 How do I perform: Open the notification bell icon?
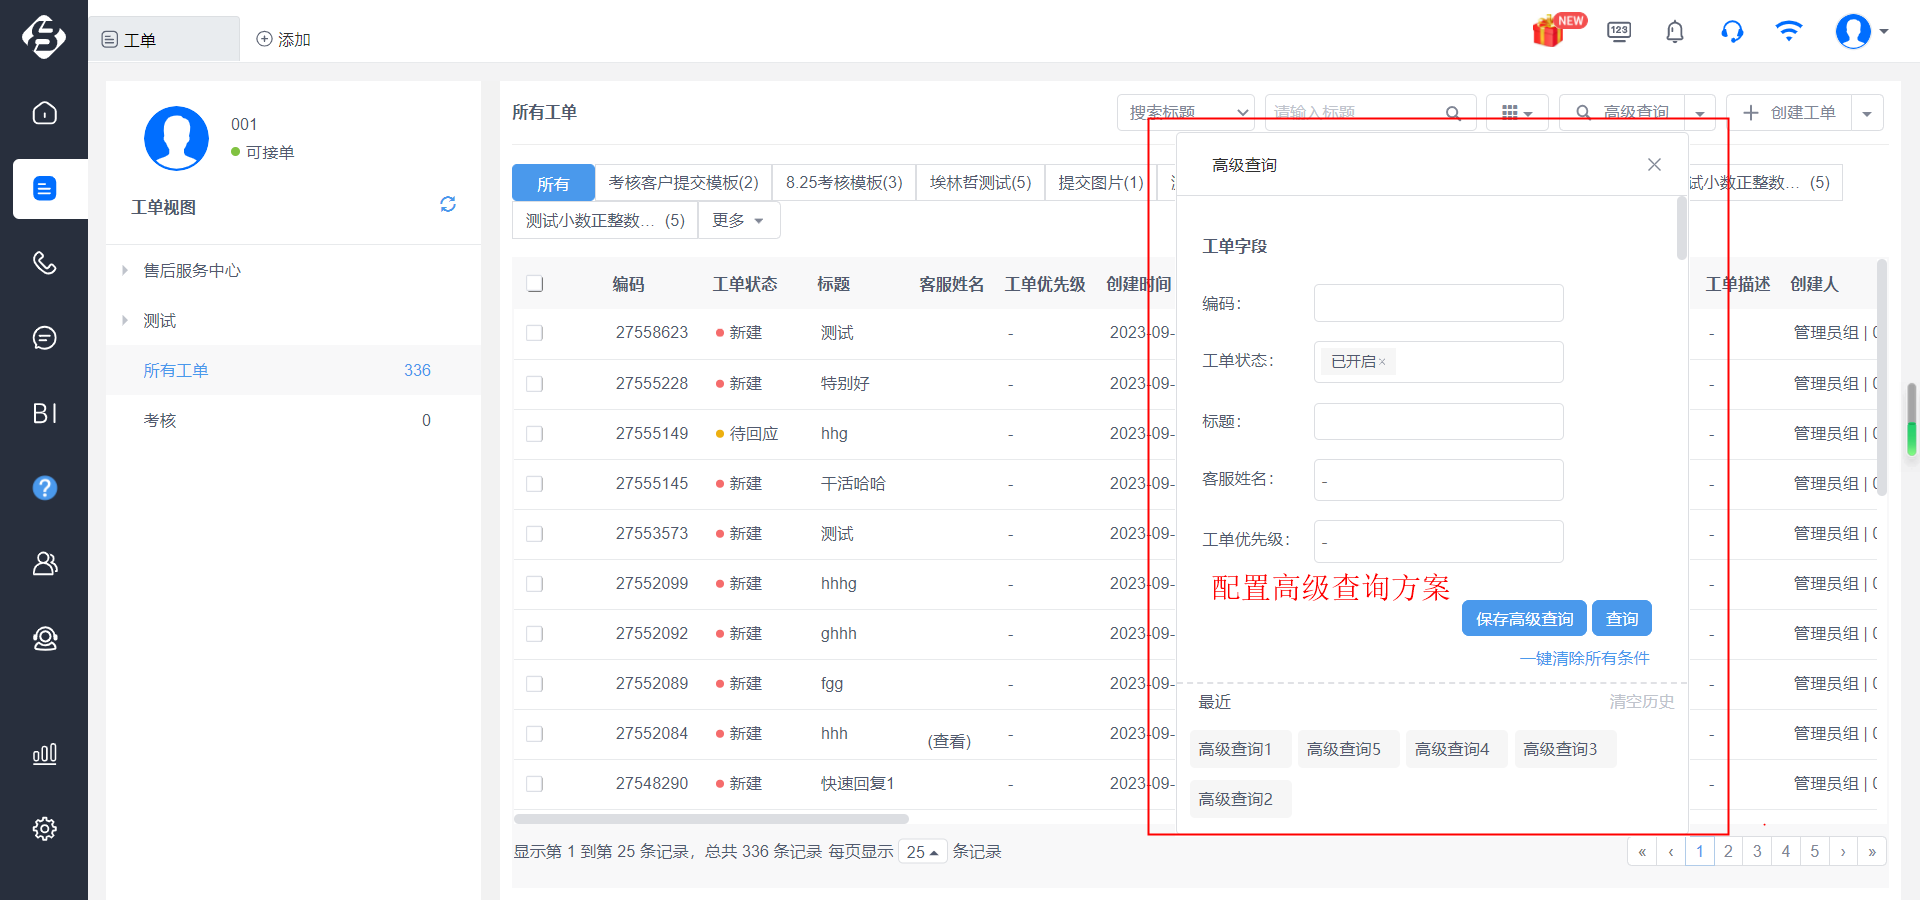tap(1675, 32)
